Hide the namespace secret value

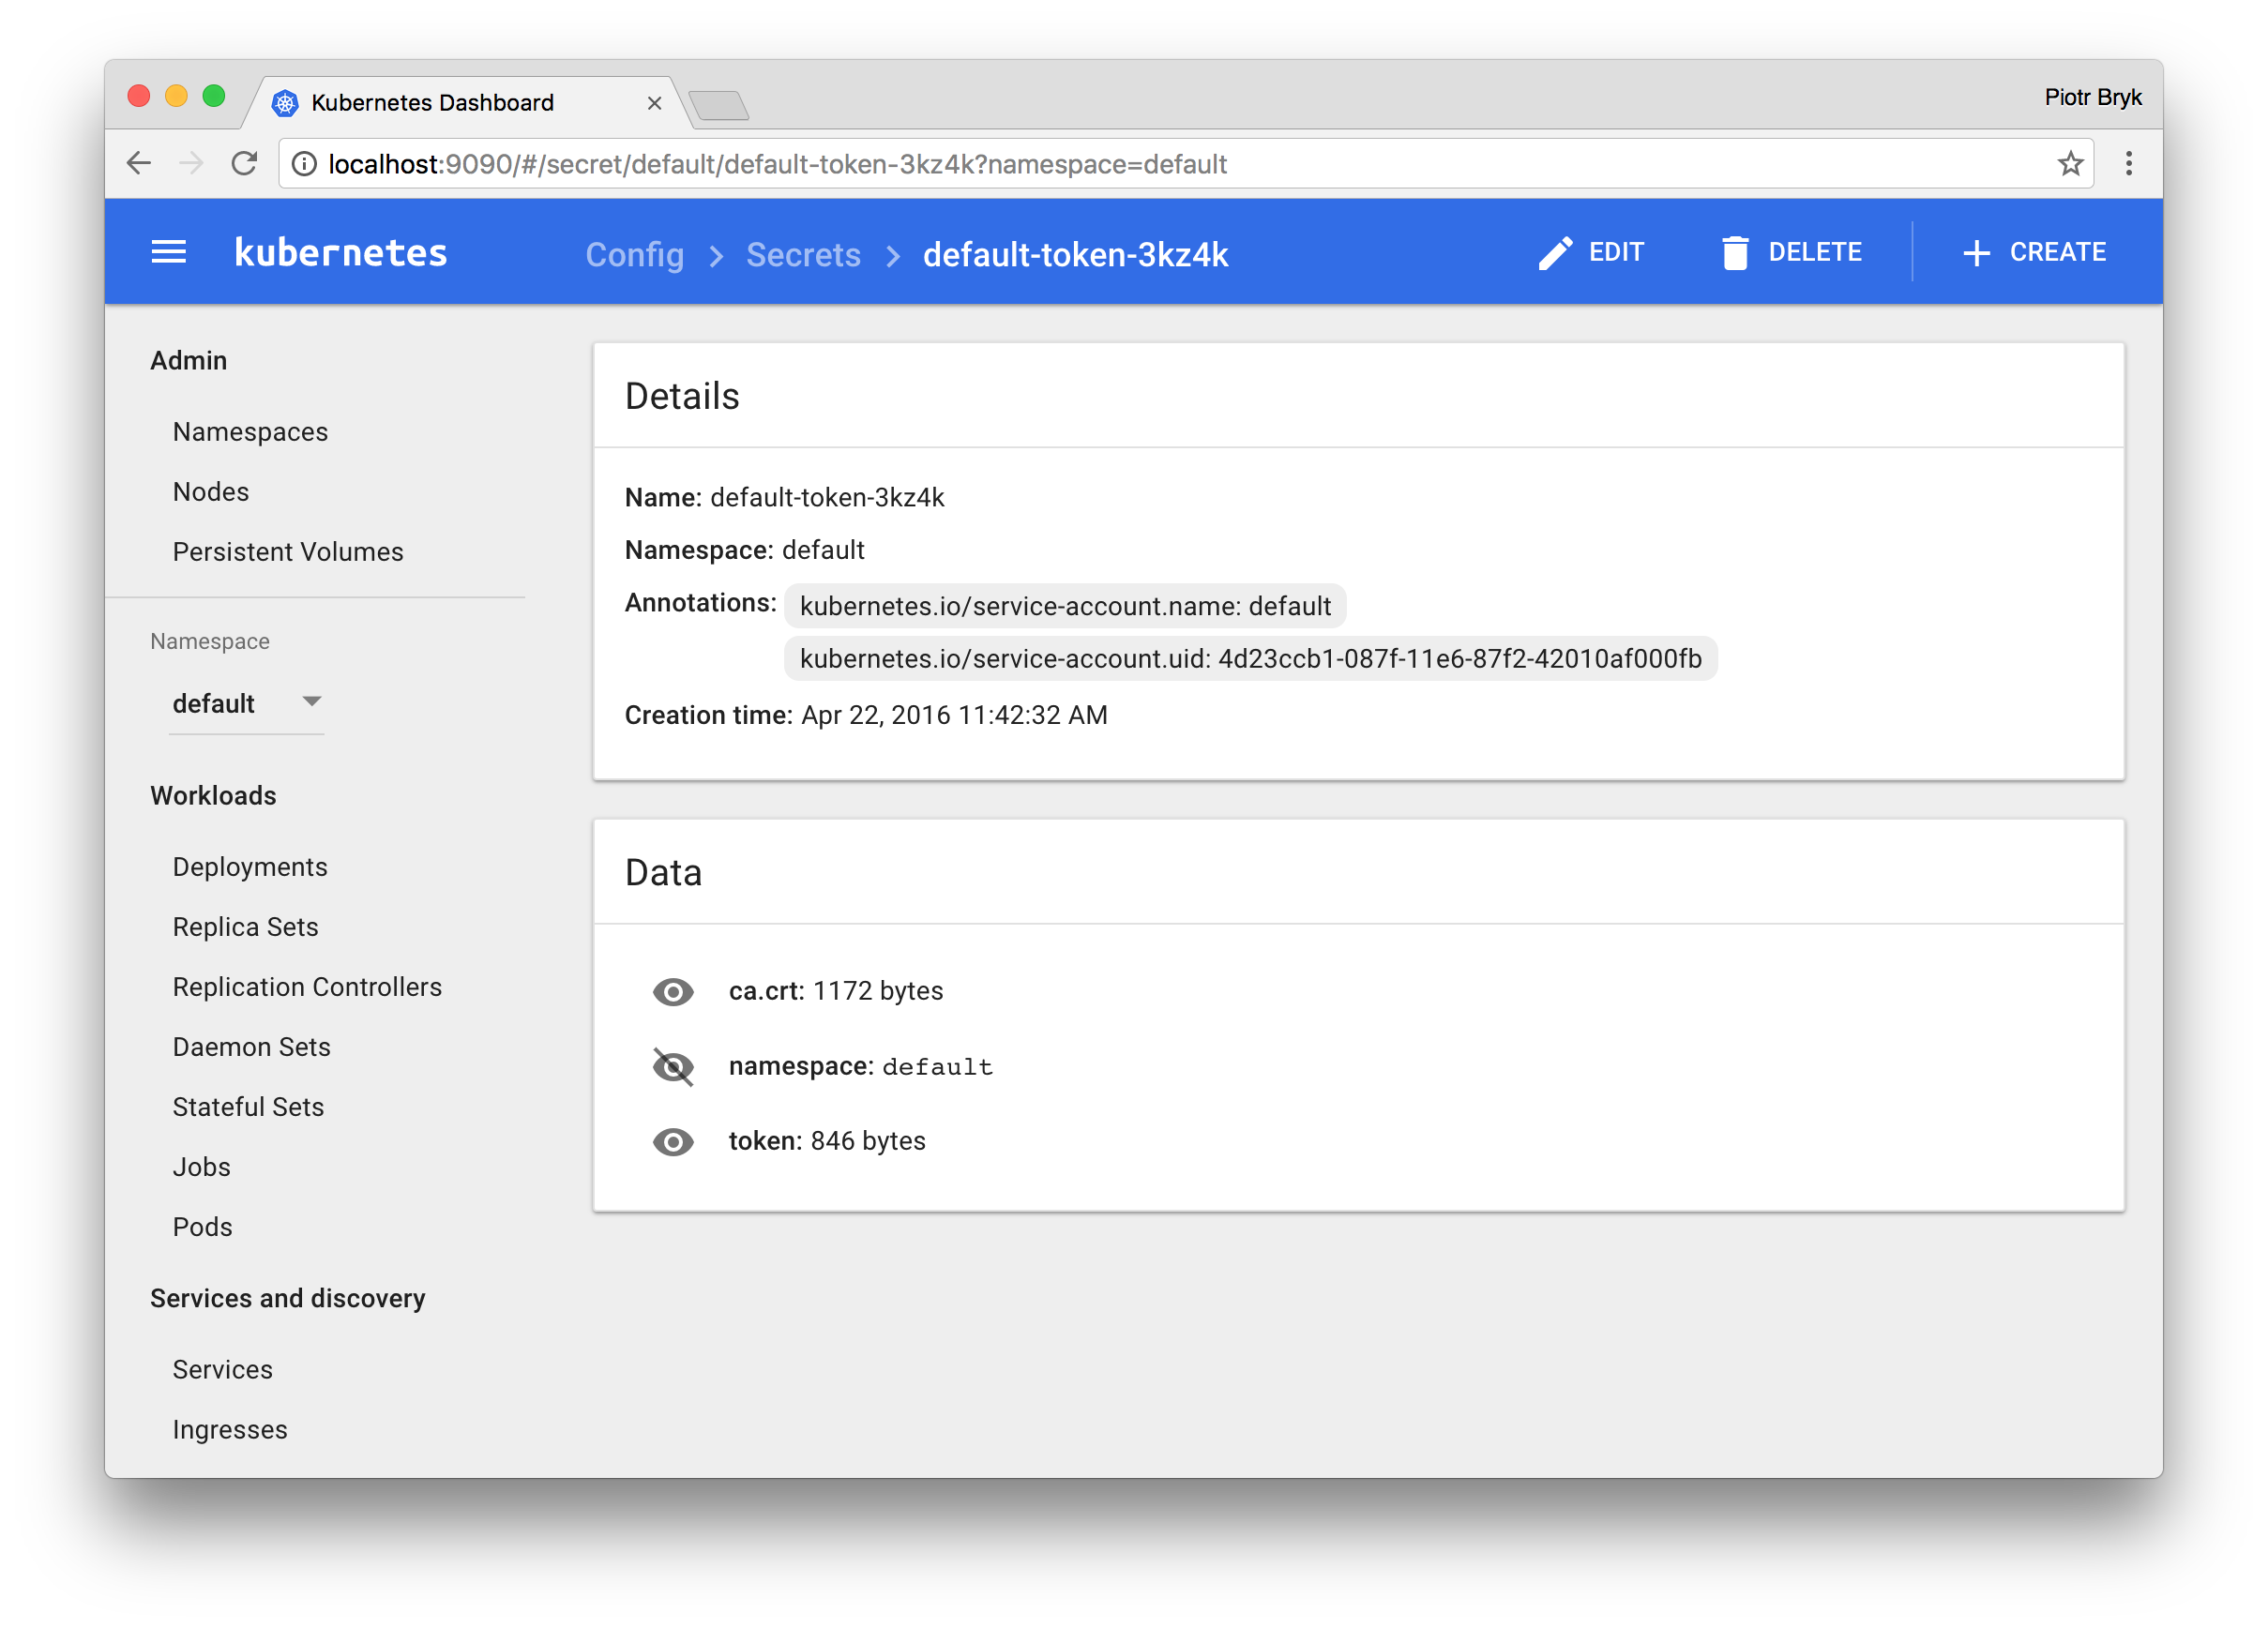pyautogui.click(x=673, y=1066)
